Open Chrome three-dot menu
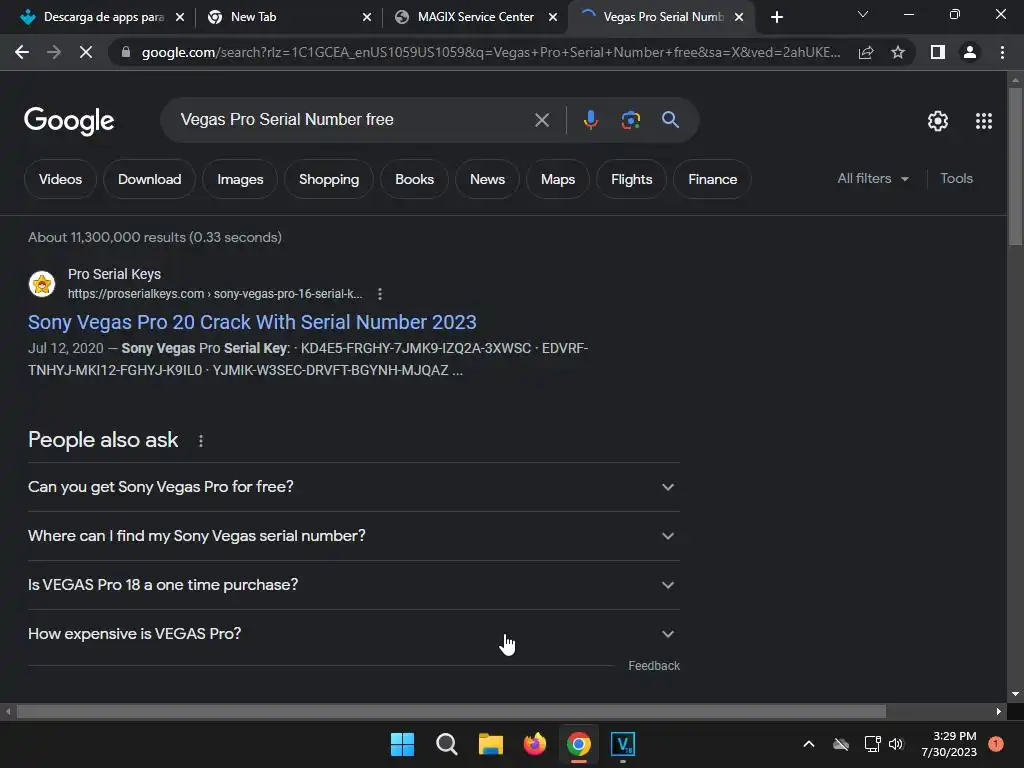 1002,52
